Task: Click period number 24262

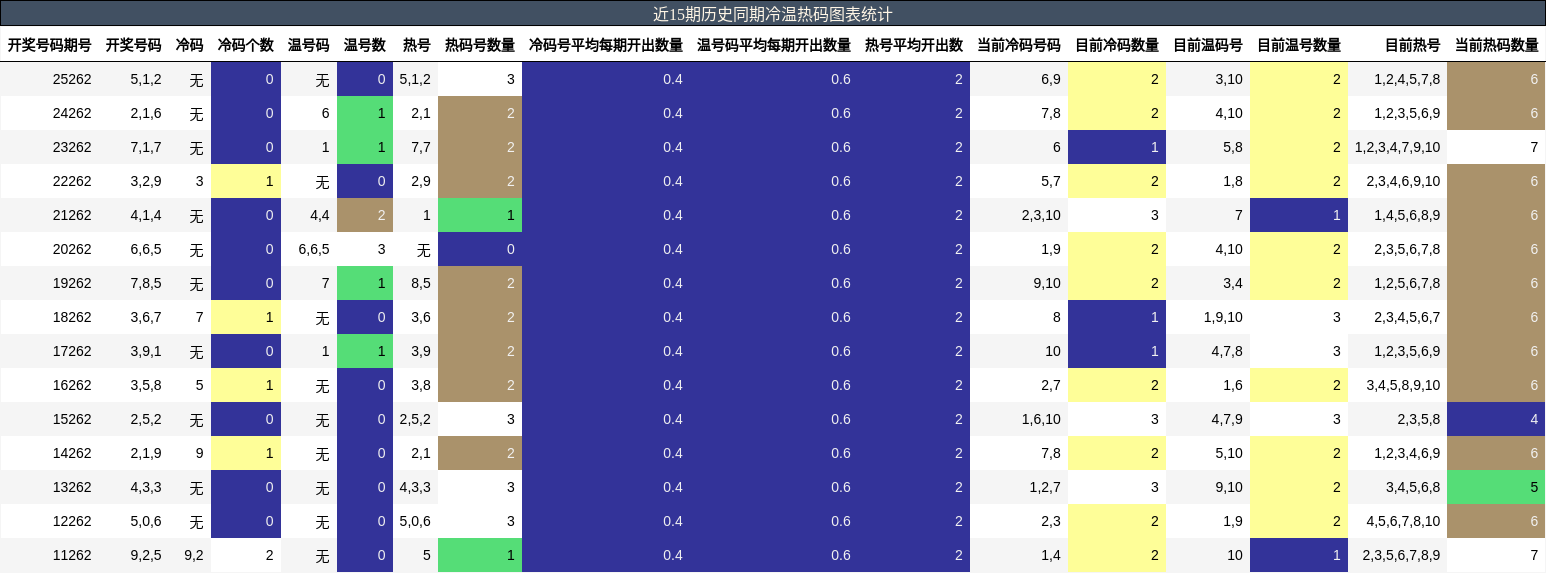Action: [72, 113]
